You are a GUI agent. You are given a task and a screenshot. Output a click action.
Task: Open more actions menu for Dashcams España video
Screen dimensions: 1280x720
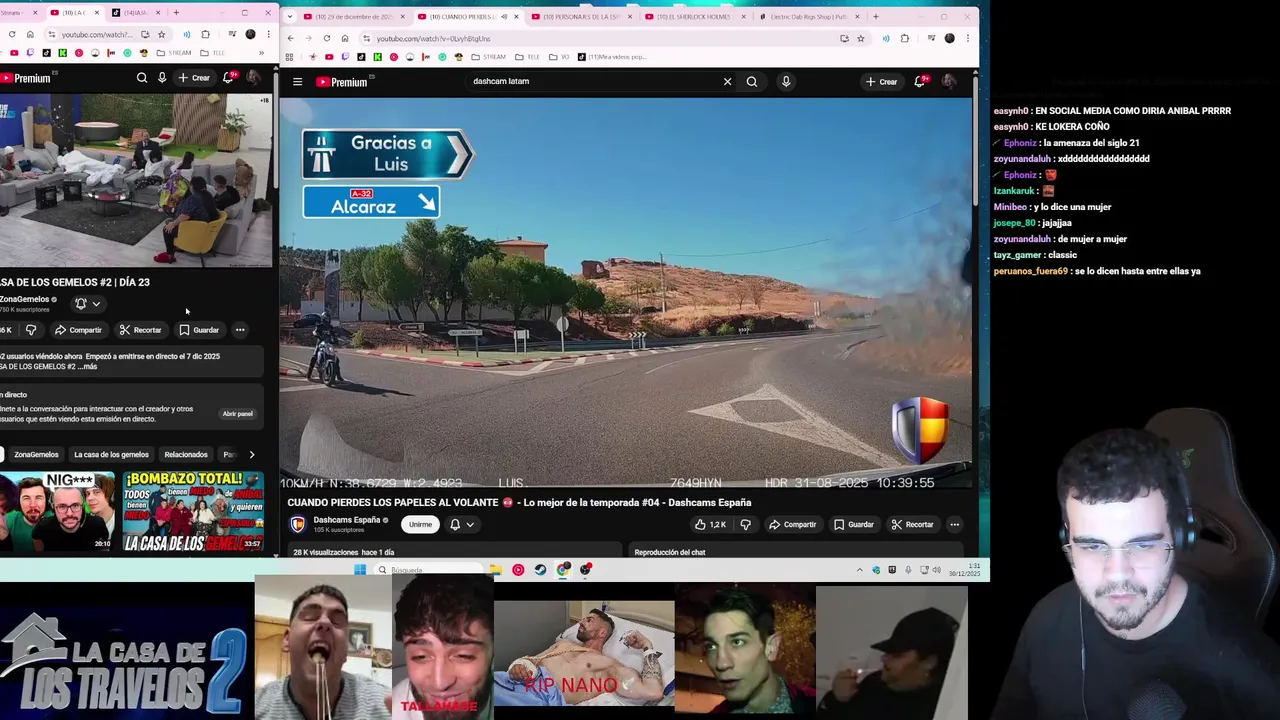click(x=954, y=524)
